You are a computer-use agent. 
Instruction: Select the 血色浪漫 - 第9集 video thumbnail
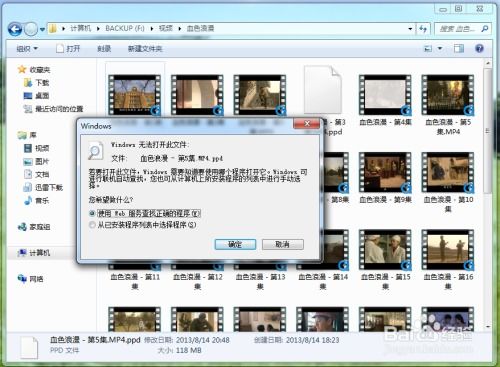(x=385, y=173)
